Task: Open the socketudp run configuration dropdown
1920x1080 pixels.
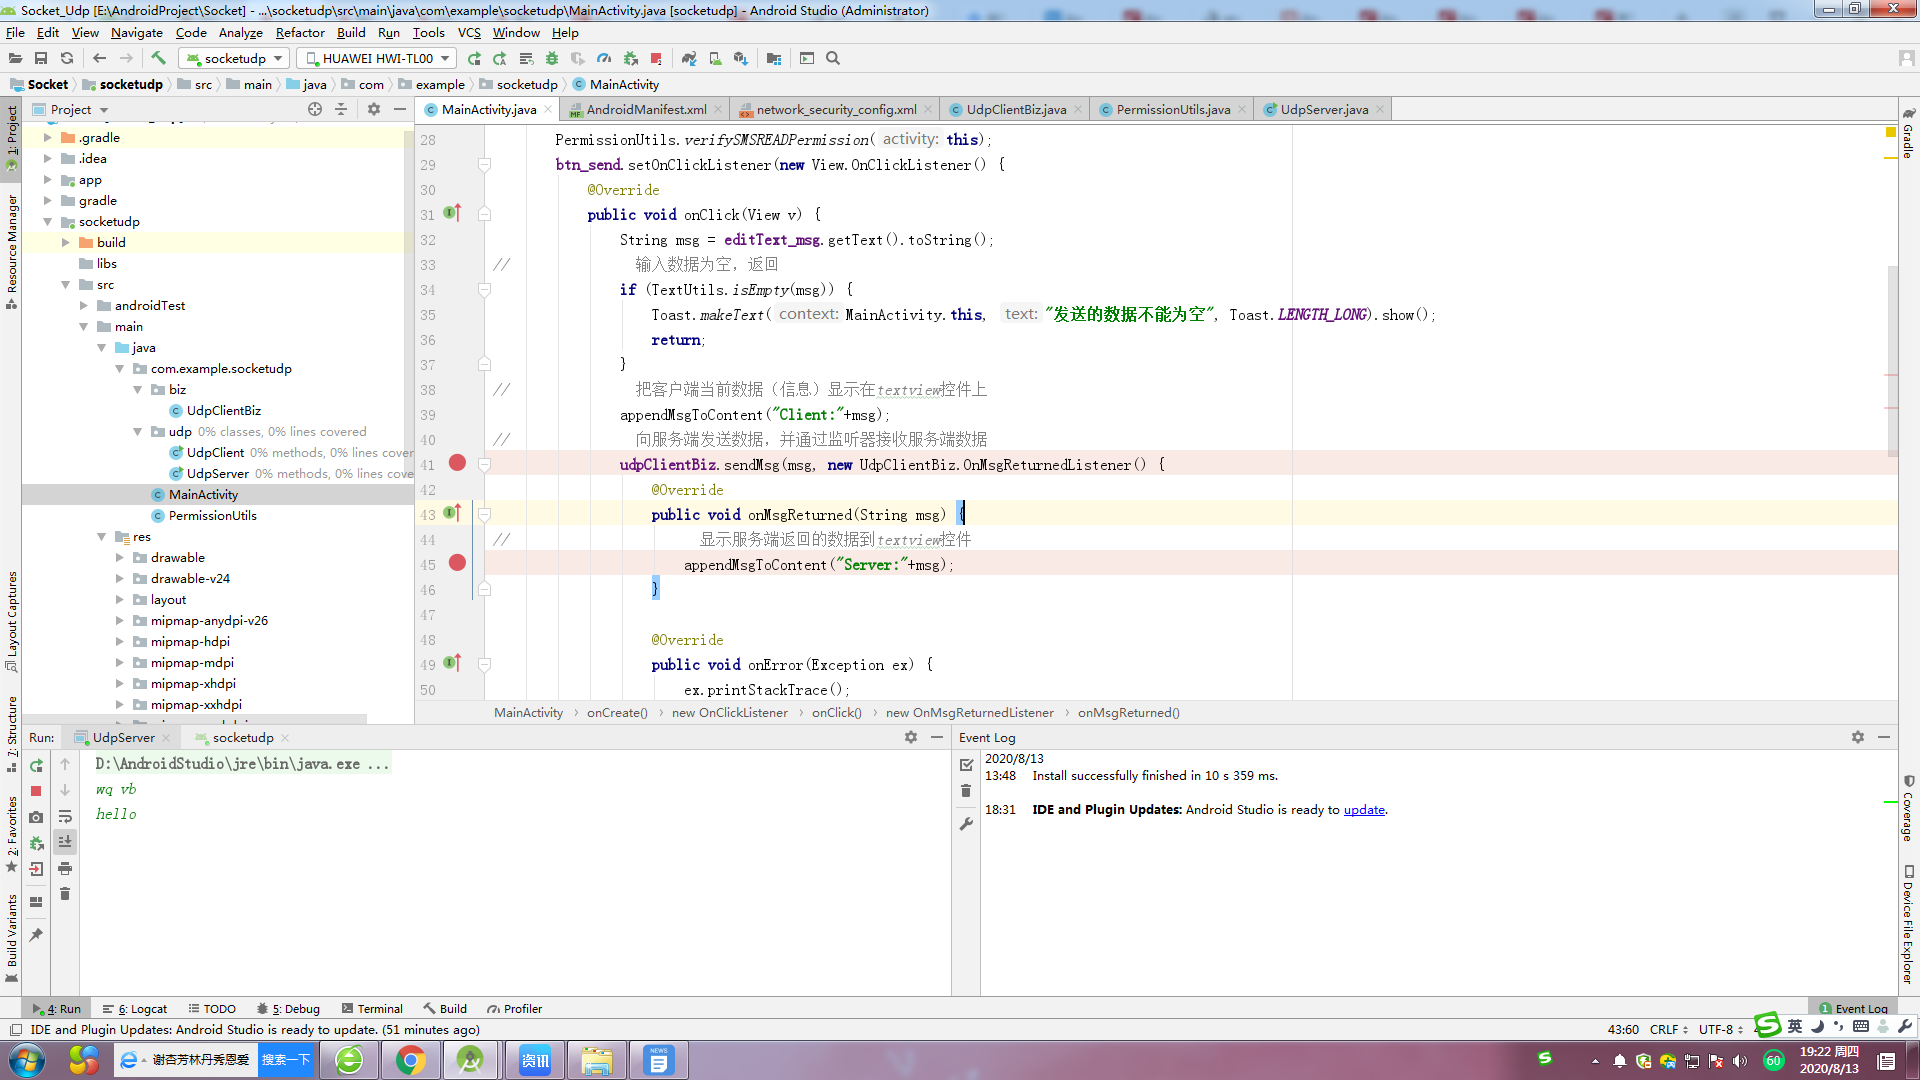Action: point(235,58)
